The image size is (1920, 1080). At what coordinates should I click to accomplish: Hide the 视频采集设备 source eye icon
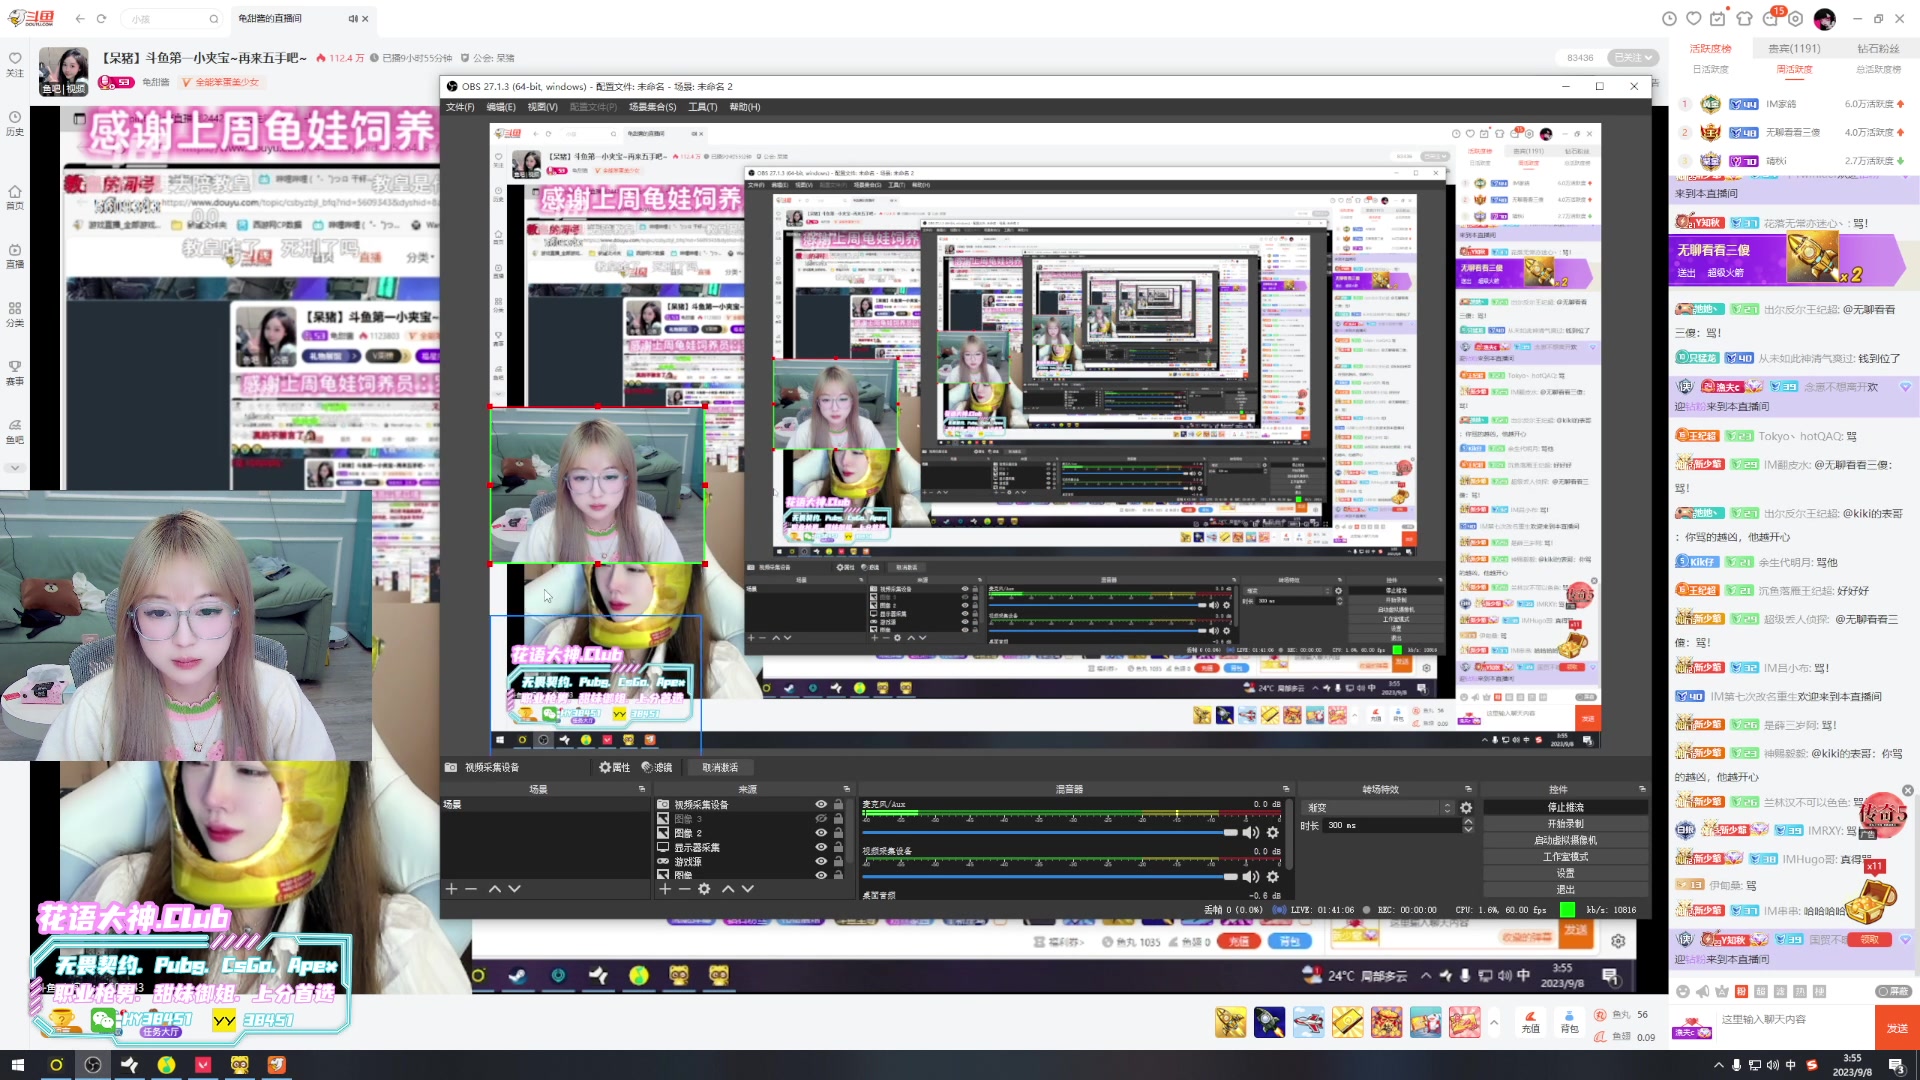(x=821, y=804)
